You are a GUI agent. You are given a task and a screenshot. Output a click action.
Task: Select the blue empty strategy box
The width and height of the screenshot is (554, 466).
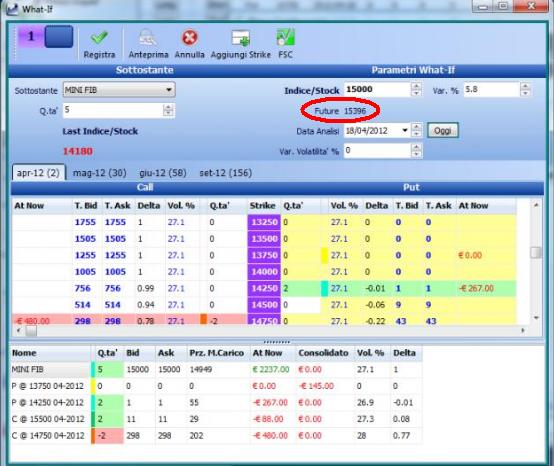(x=59, y=36)
